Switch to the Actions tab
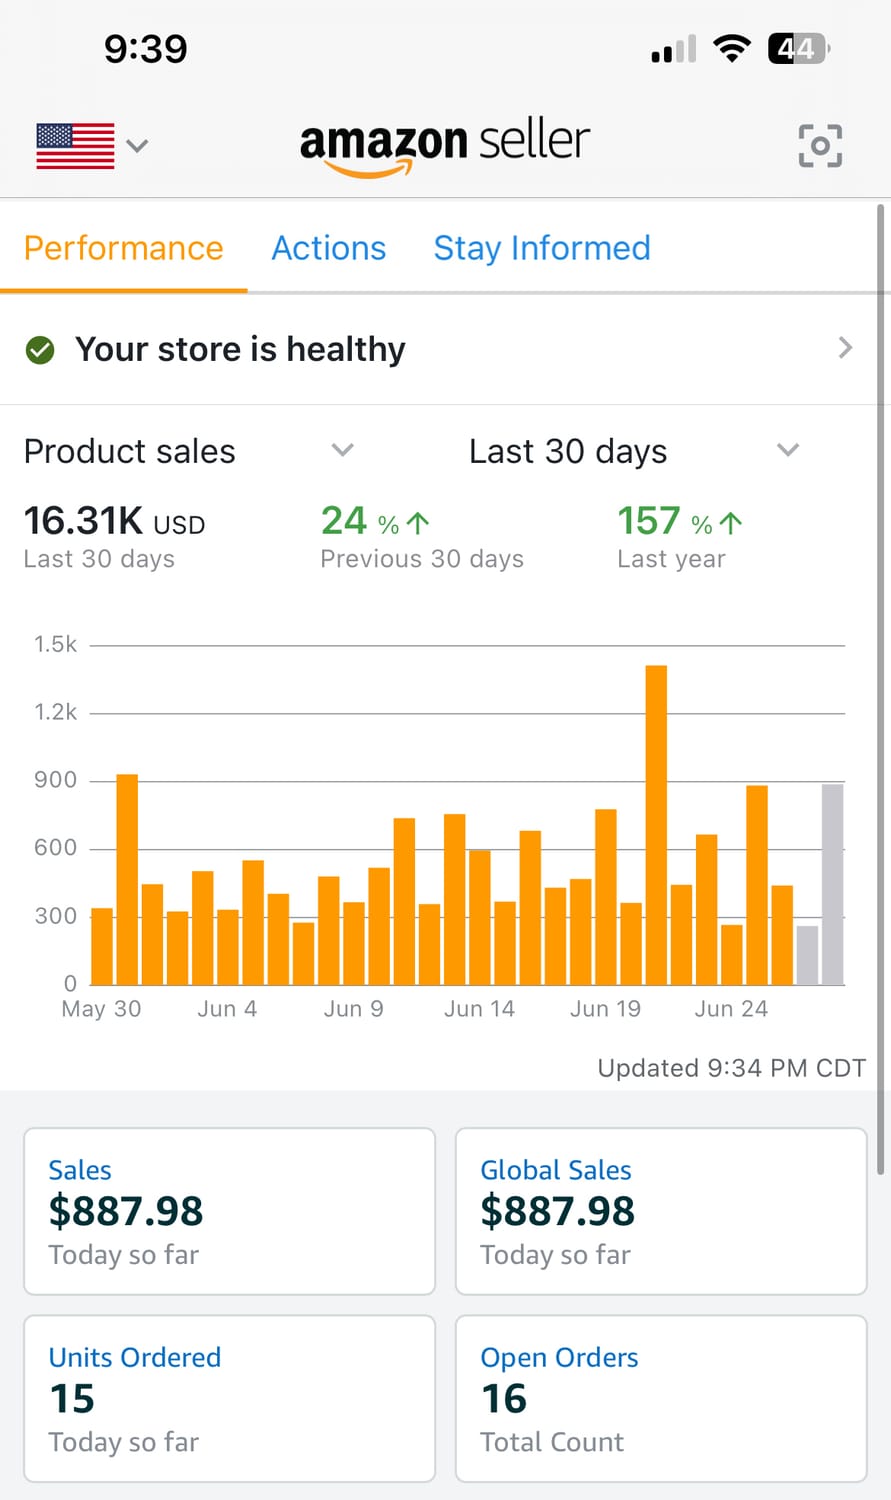This screenshot has height=1500, width=891. (x=329, y=248)
